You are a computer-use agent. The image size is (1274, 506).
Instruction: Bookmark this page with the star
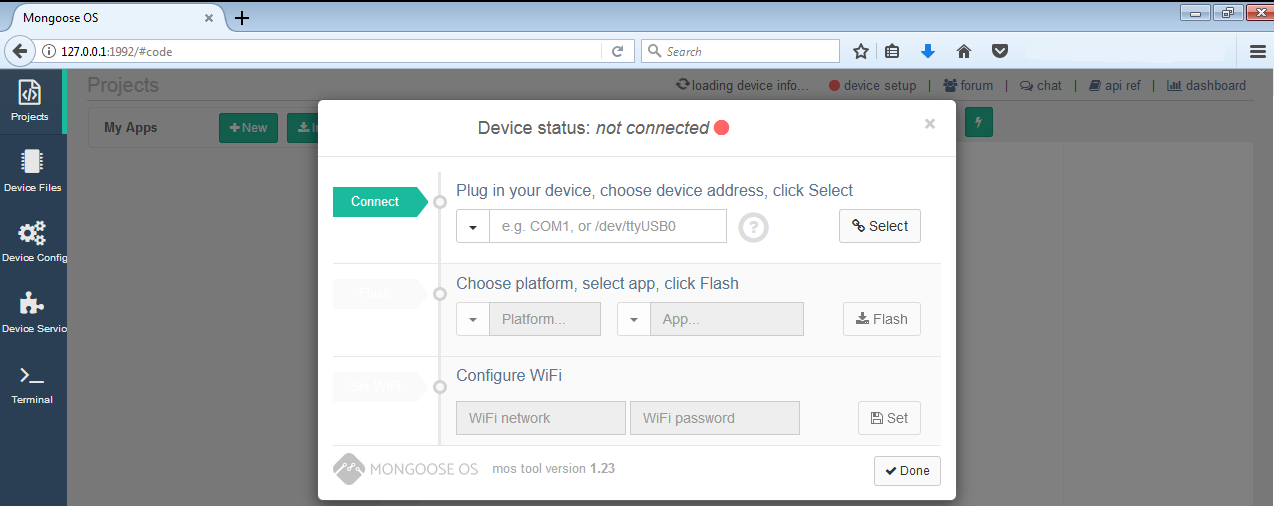point(860,51)
